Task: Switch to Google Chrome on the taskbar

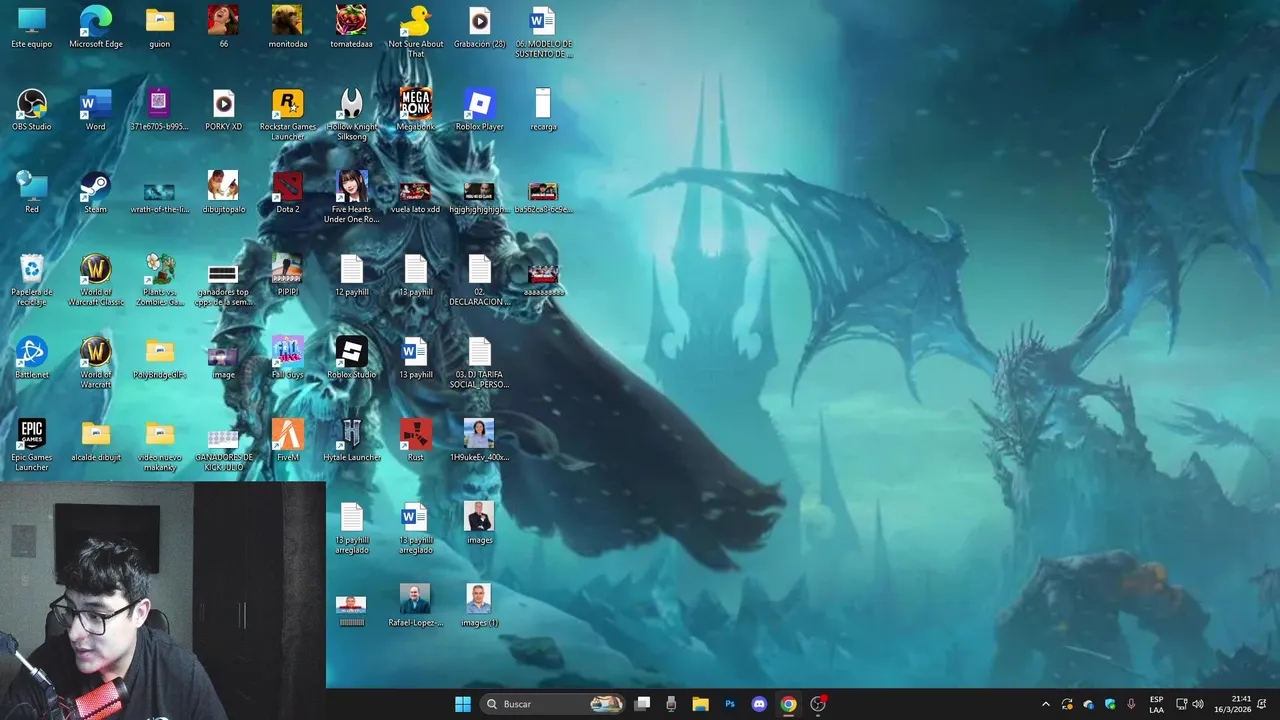Action: tap(788, 704)
